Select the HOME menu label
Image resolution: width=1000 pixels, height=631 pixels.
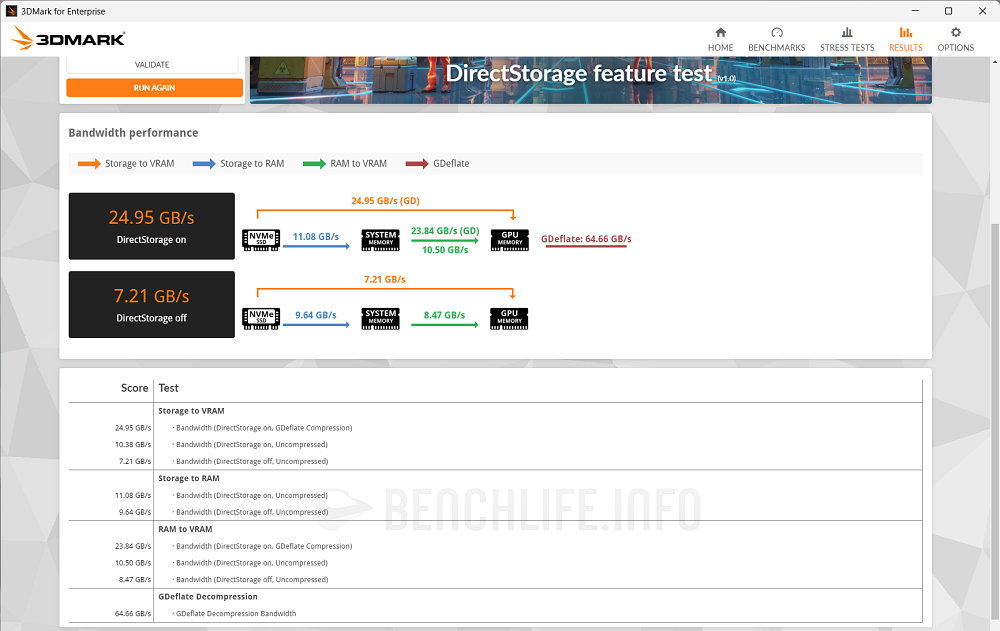point(720,47)
